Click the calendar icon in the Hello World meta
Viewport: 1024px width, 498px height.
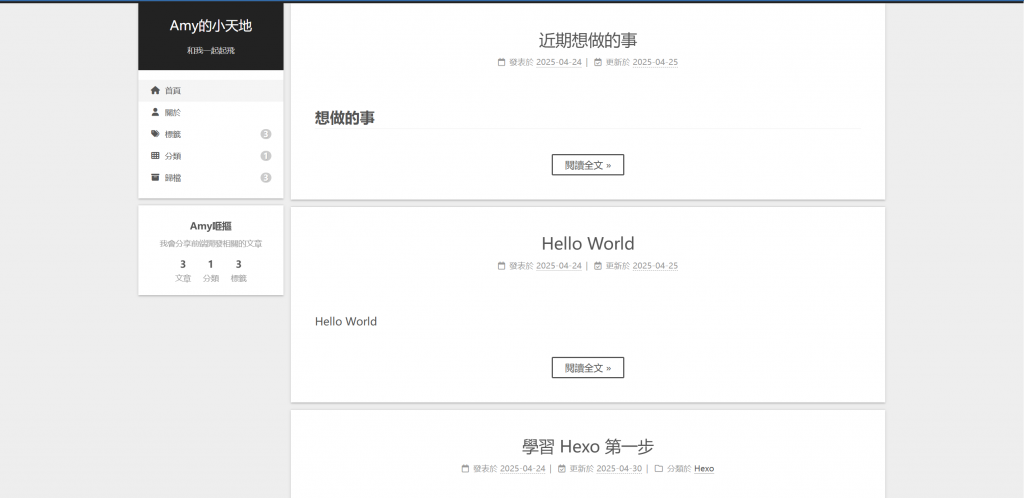(x=502, y=266)
